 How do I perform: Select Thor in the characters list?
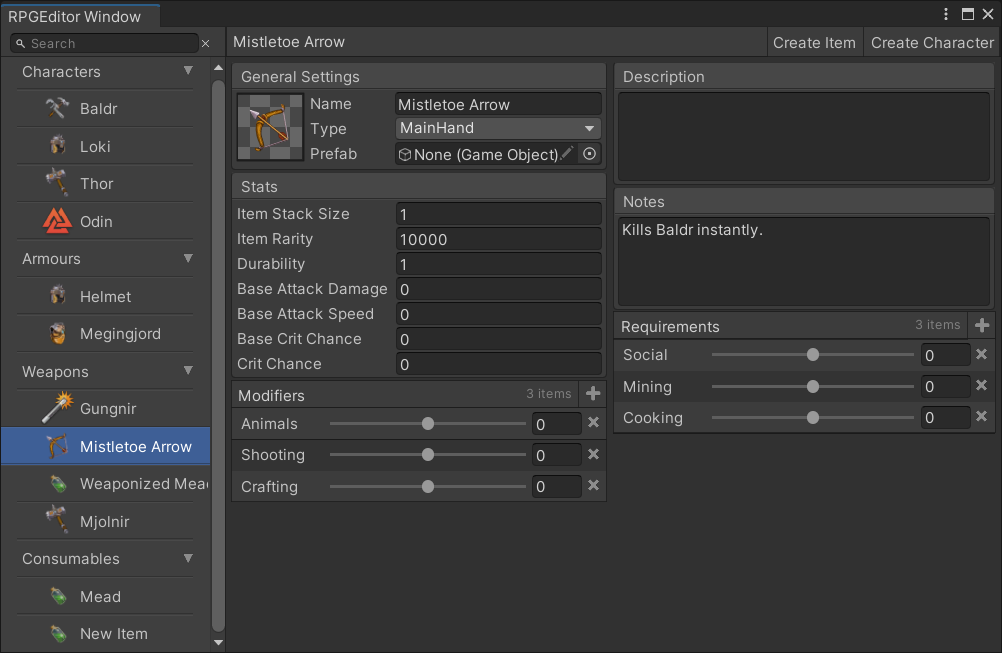(x=106, y=183)
